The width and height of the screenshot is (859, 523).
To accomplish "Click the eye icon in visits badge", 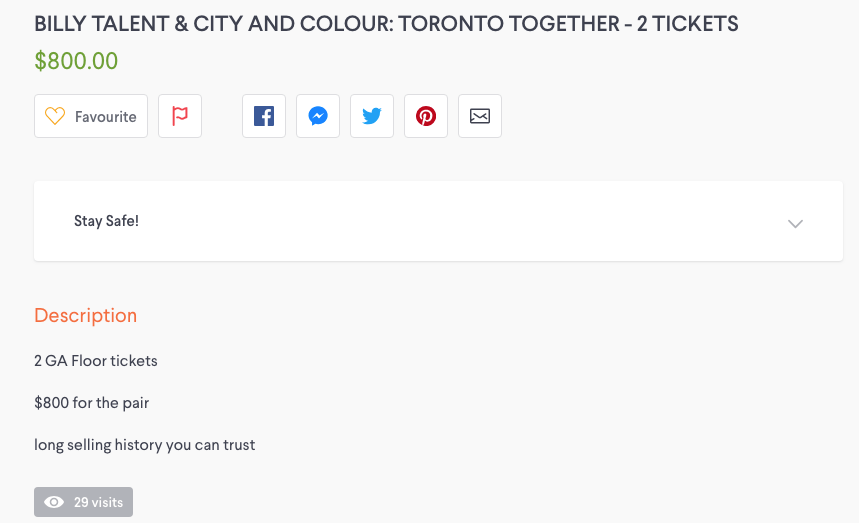I will (54, 502).
